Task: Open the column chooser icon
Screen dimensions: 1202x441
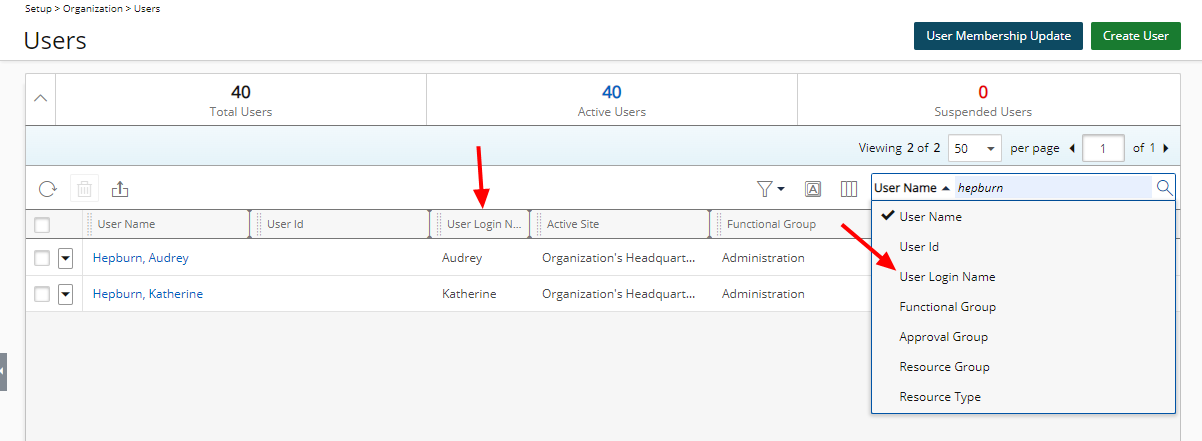Action: [x=848, y=188]
